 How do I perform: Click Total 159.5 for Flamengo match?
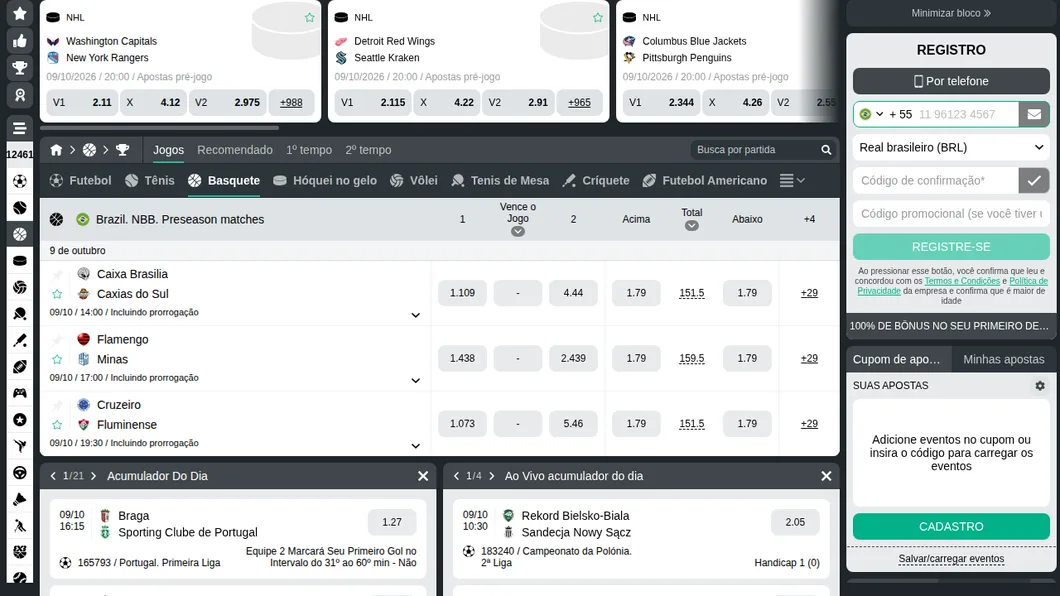pyautogui.click(x=692, y=358)
